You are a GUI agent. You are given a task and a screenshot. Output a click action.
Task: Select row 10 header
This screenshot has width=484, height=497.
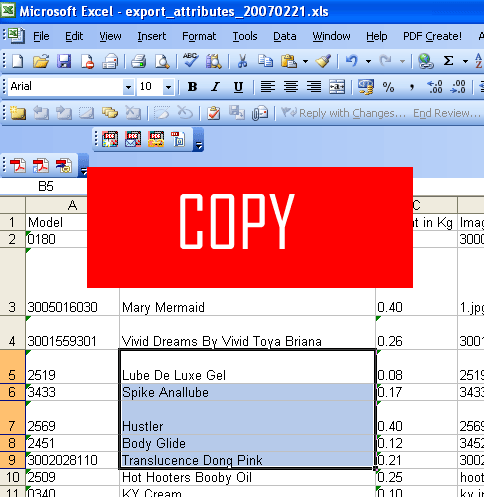(x=13, y=477)
